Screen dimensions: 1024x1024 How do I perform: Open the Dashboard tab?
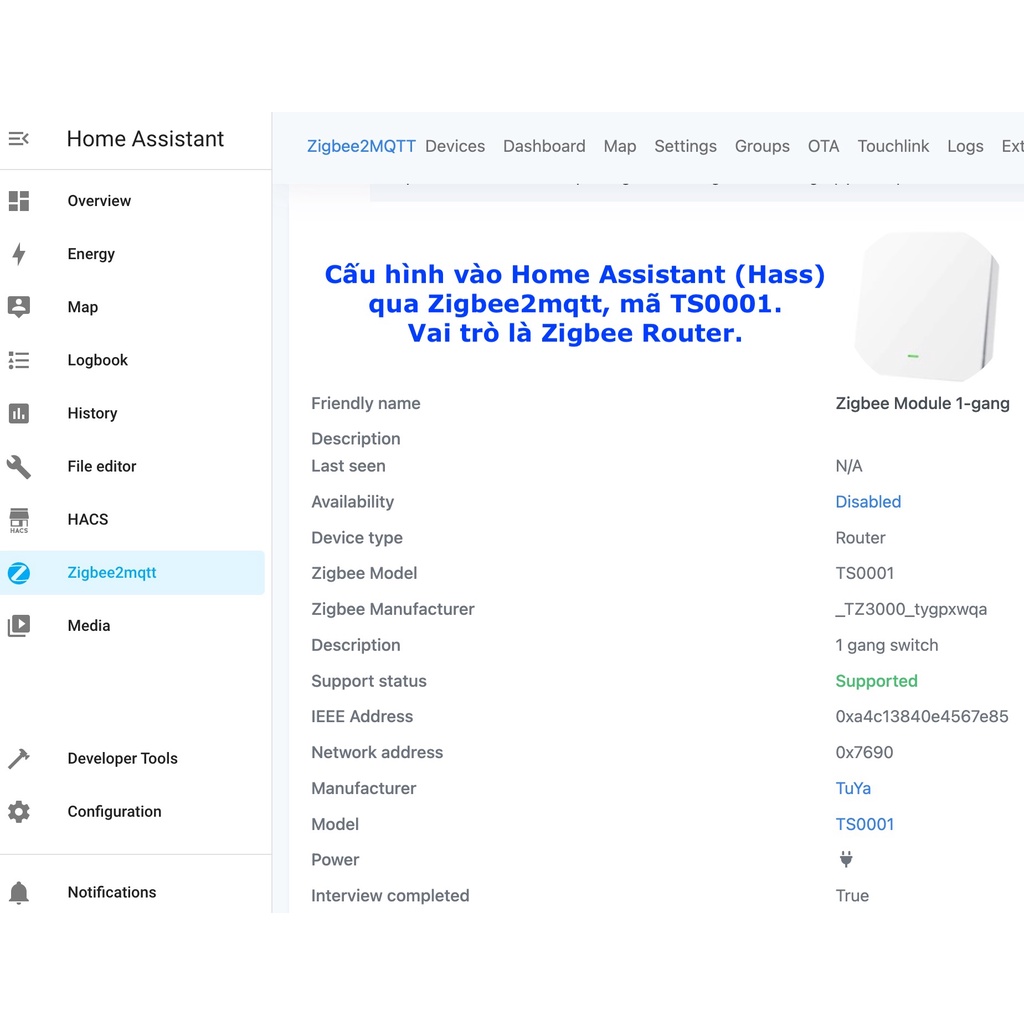tap(544, 146)
